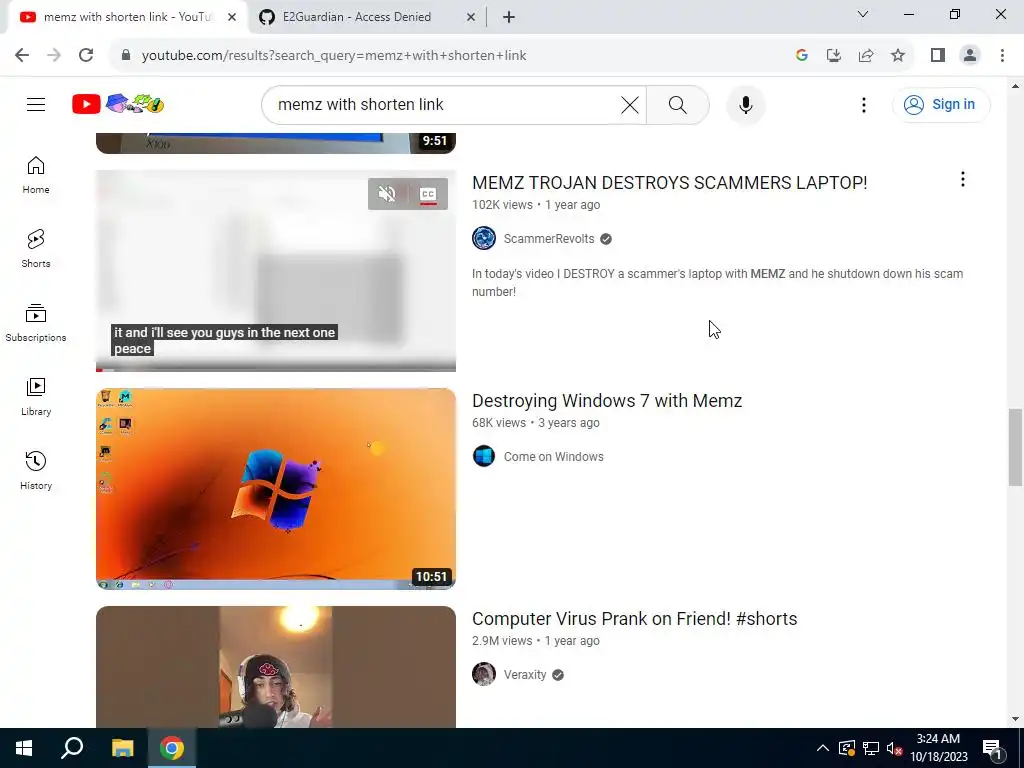This screenshot has width=1024, height=768.
Task: Click ScammerRevolts channel avatar
Action: [x=484, y=238]
